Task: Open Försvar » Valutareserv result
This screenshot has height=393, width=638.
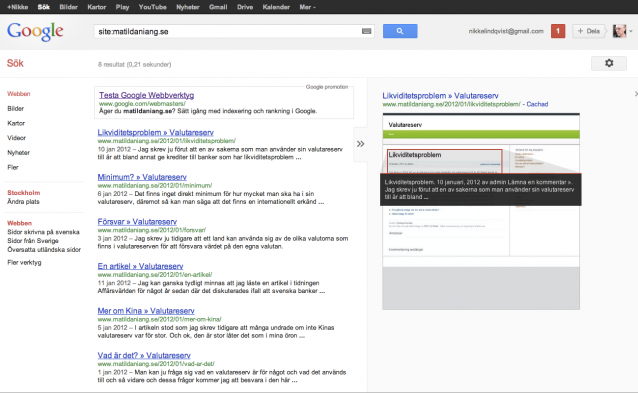Action: [137, 222]
